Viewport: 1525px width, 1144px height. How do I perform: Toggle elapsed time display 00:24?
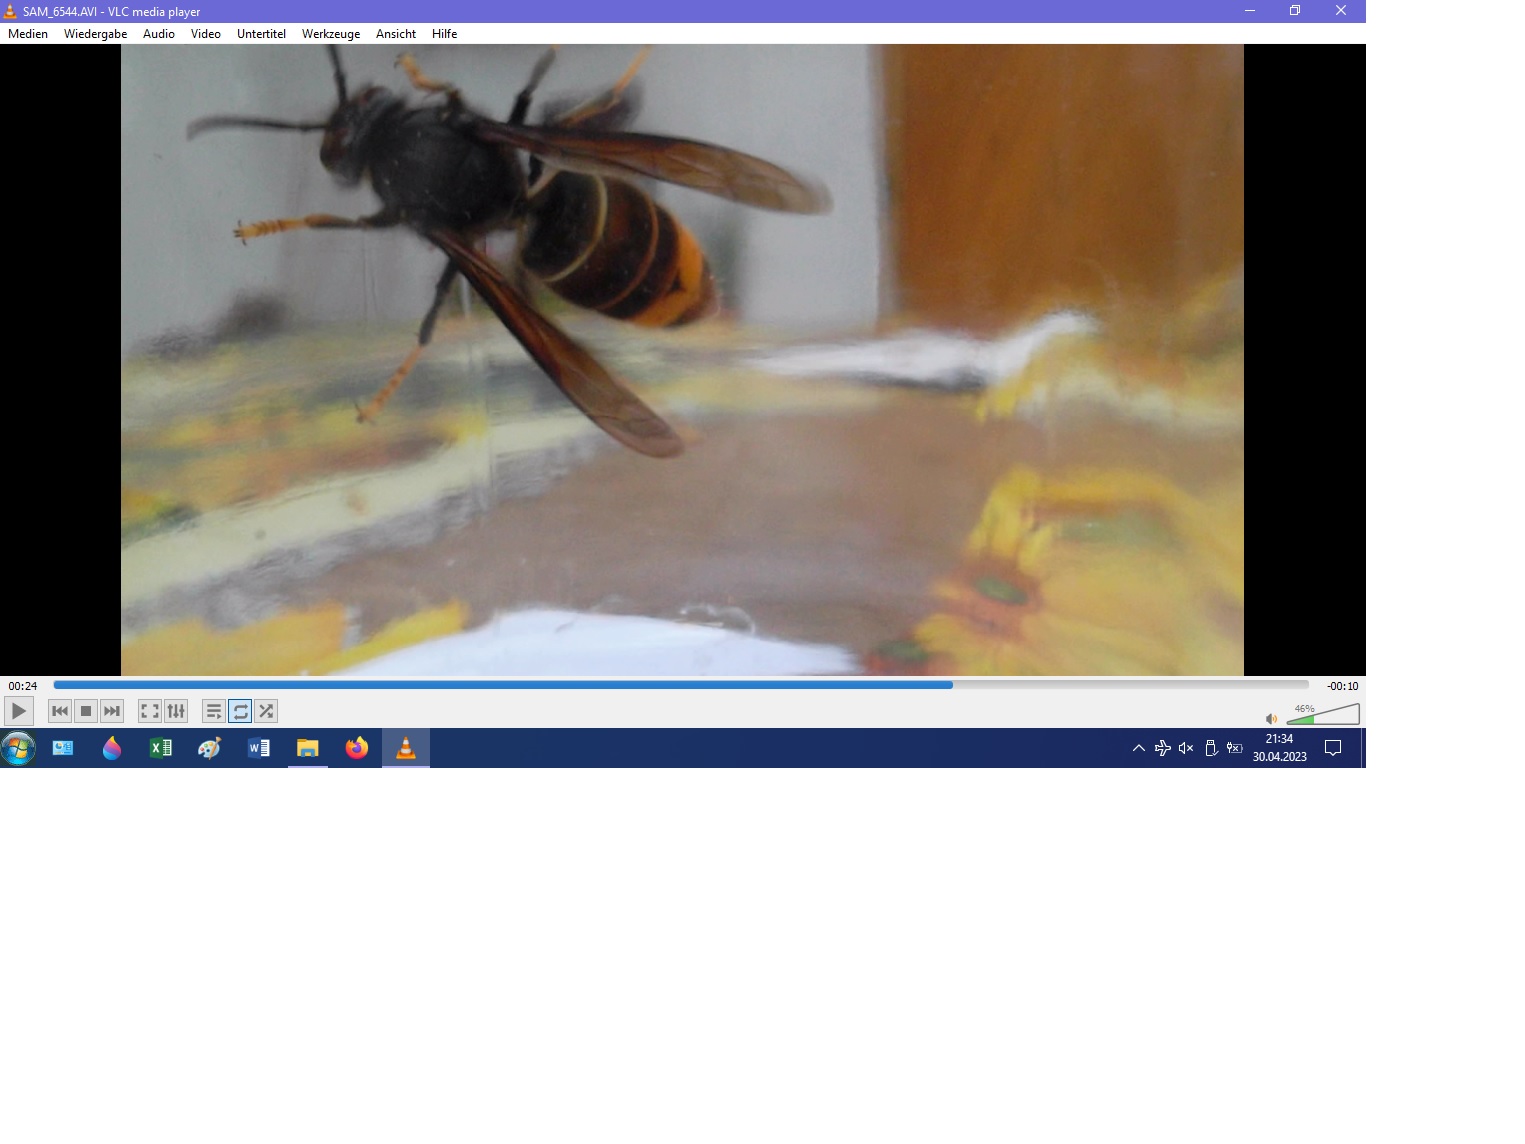[23, 686]
